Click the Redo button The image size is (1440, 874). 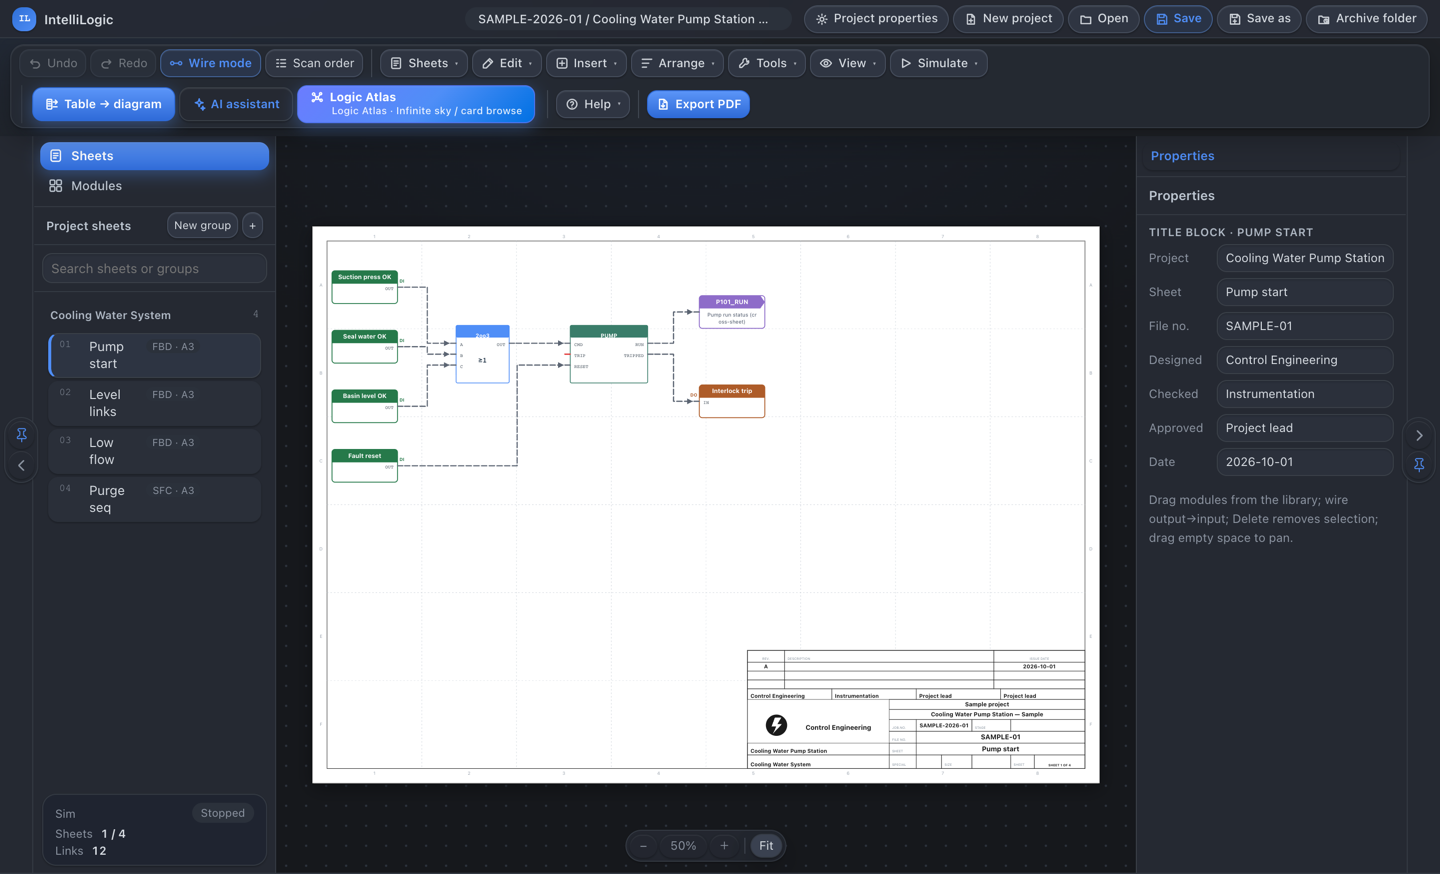coord(123,63)
